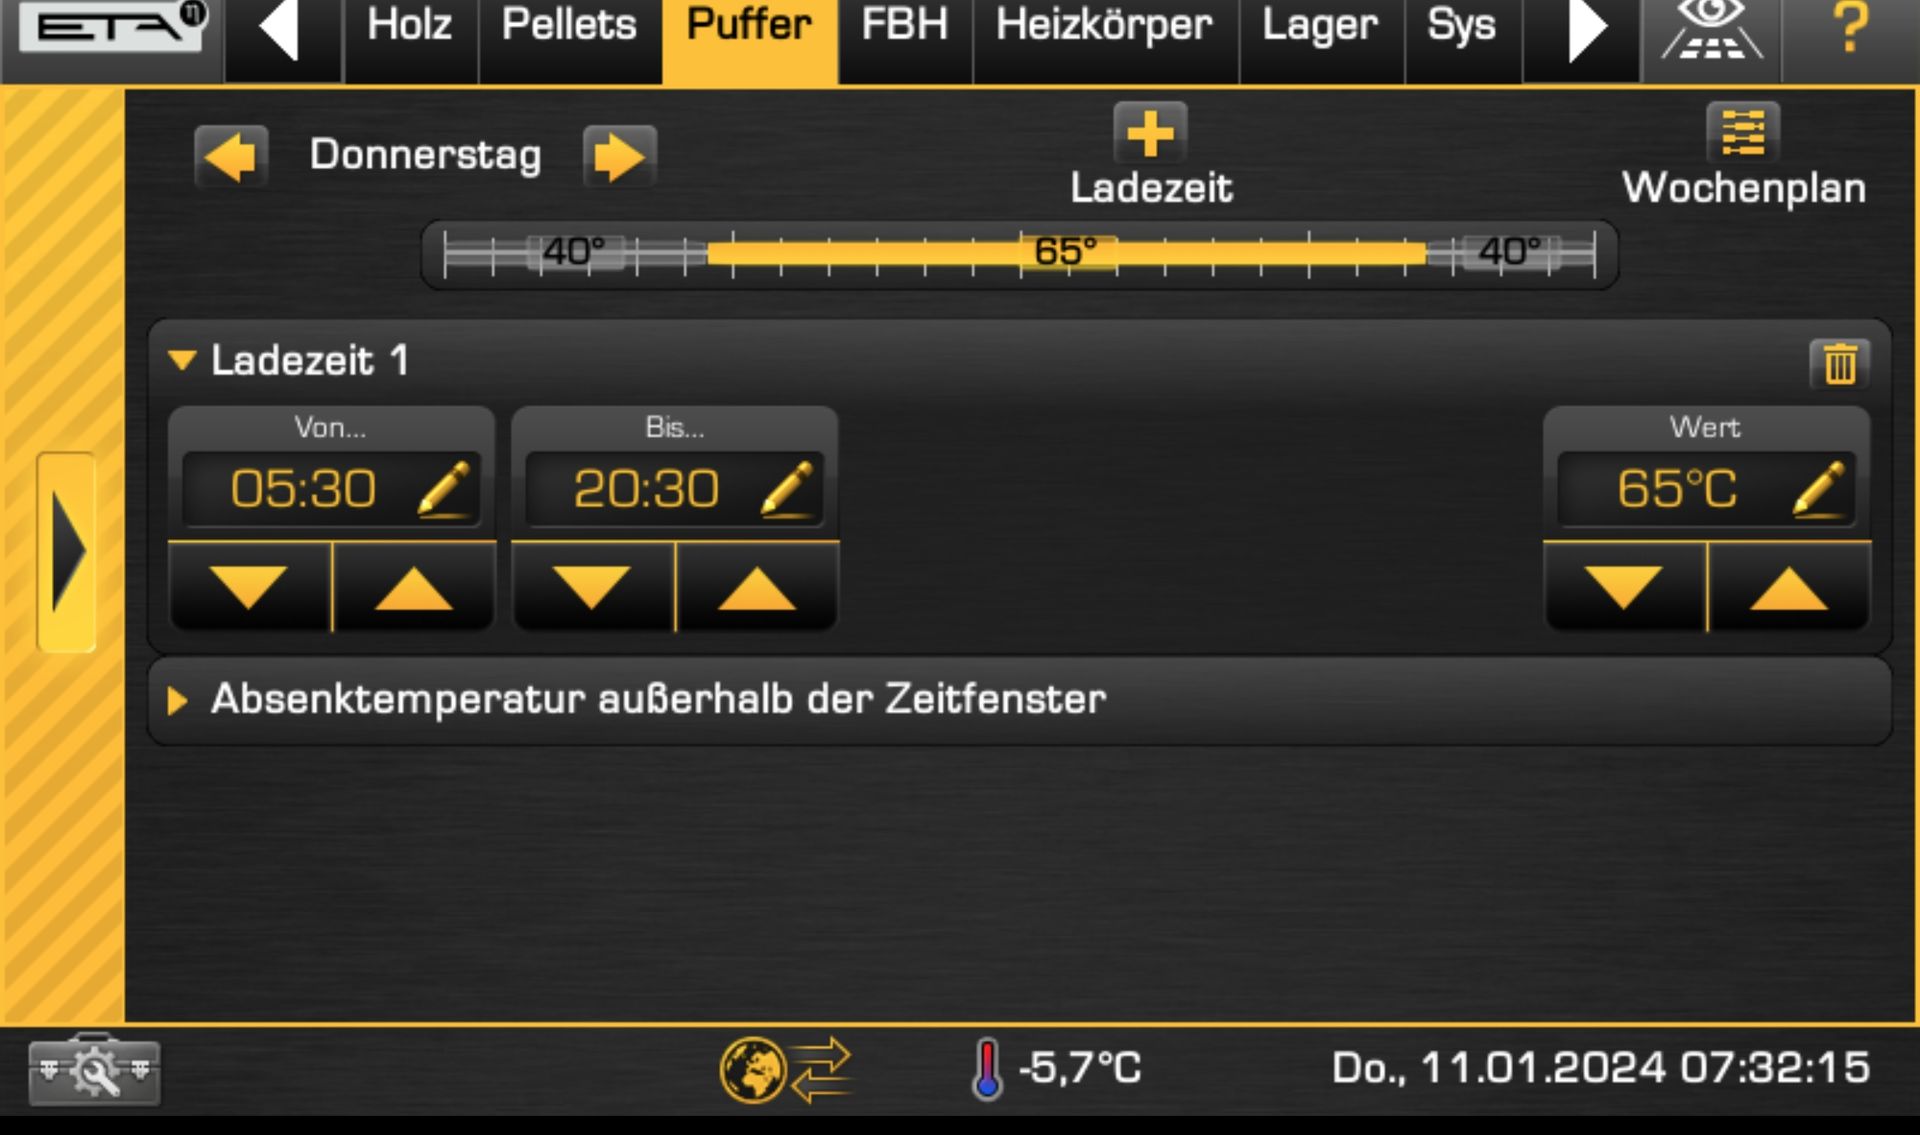Screen dimensions: 1920x1135
Task: Add a new Ladezeit with plus icon
Action: point(1150,133)
